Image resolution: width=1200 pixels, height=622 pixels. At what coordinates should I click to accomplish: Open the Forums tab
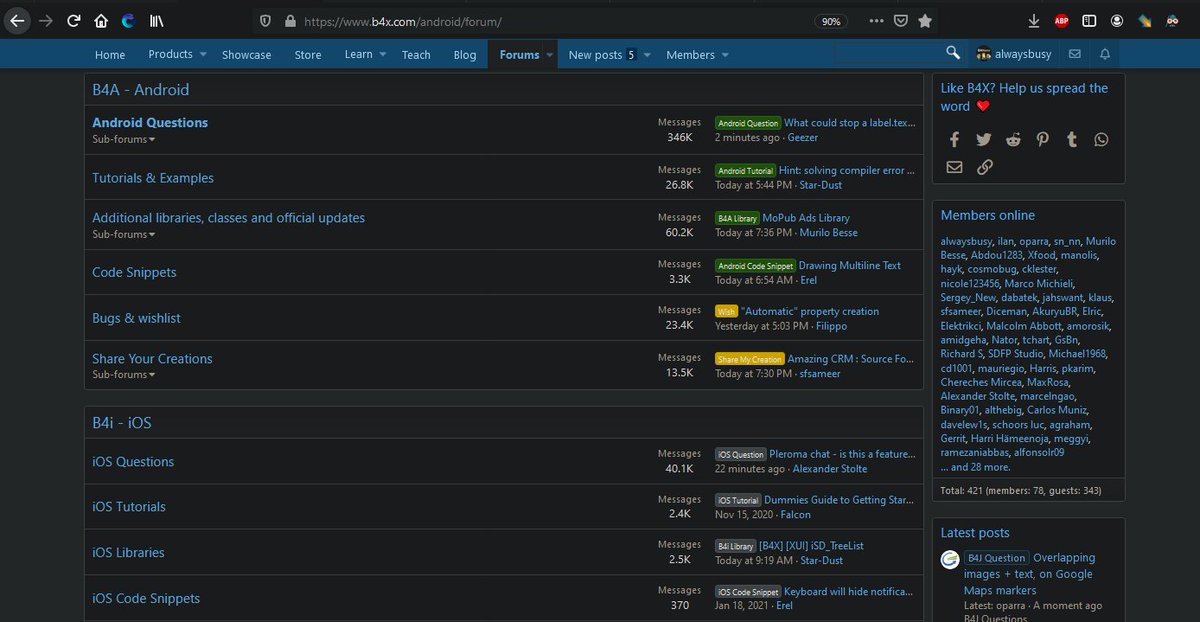[519, 55]
